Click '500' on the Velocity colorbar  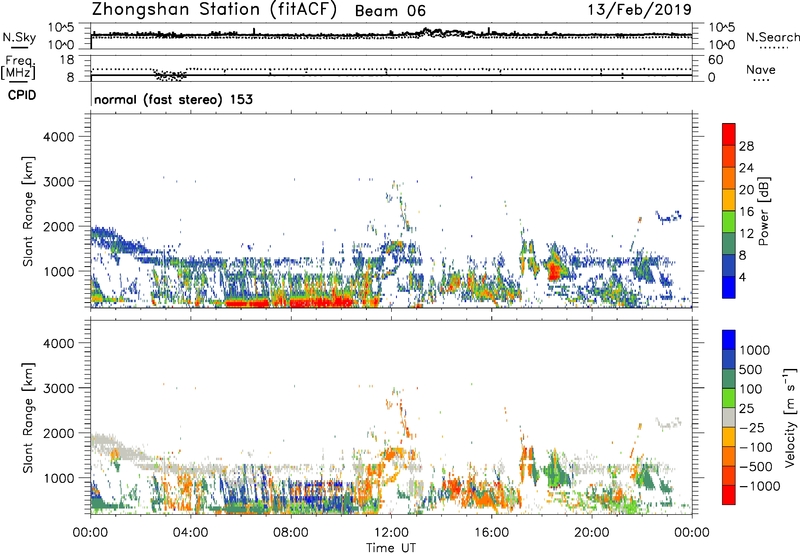(751, 369)
